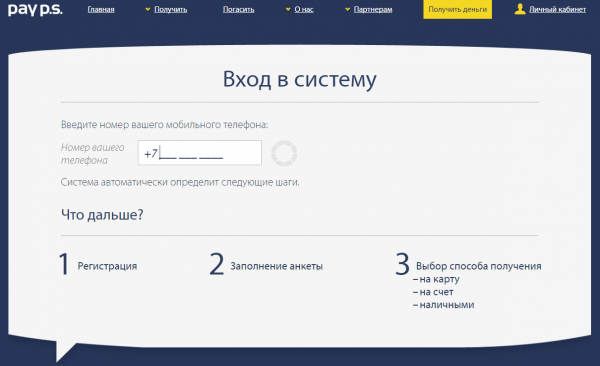Click the step 2 Заполнение анкеты text
The height and width of the screenshot is (366, 600).
point(277,266)
